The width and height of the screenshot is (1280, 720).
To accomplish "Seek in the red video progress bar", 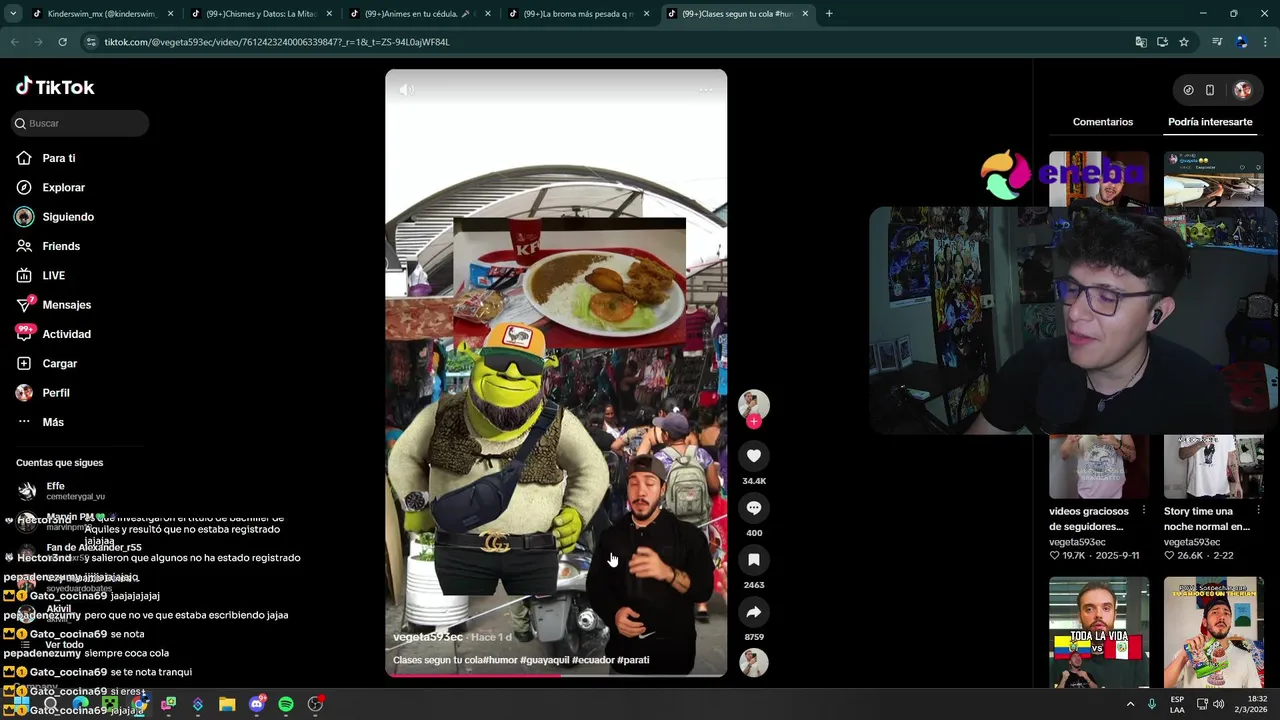I will [556, 675].
